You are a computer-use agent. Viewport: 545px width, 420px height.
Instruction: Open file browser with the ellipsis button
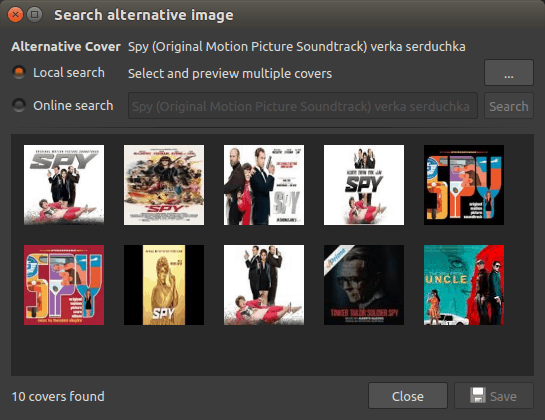coord(509,73)
